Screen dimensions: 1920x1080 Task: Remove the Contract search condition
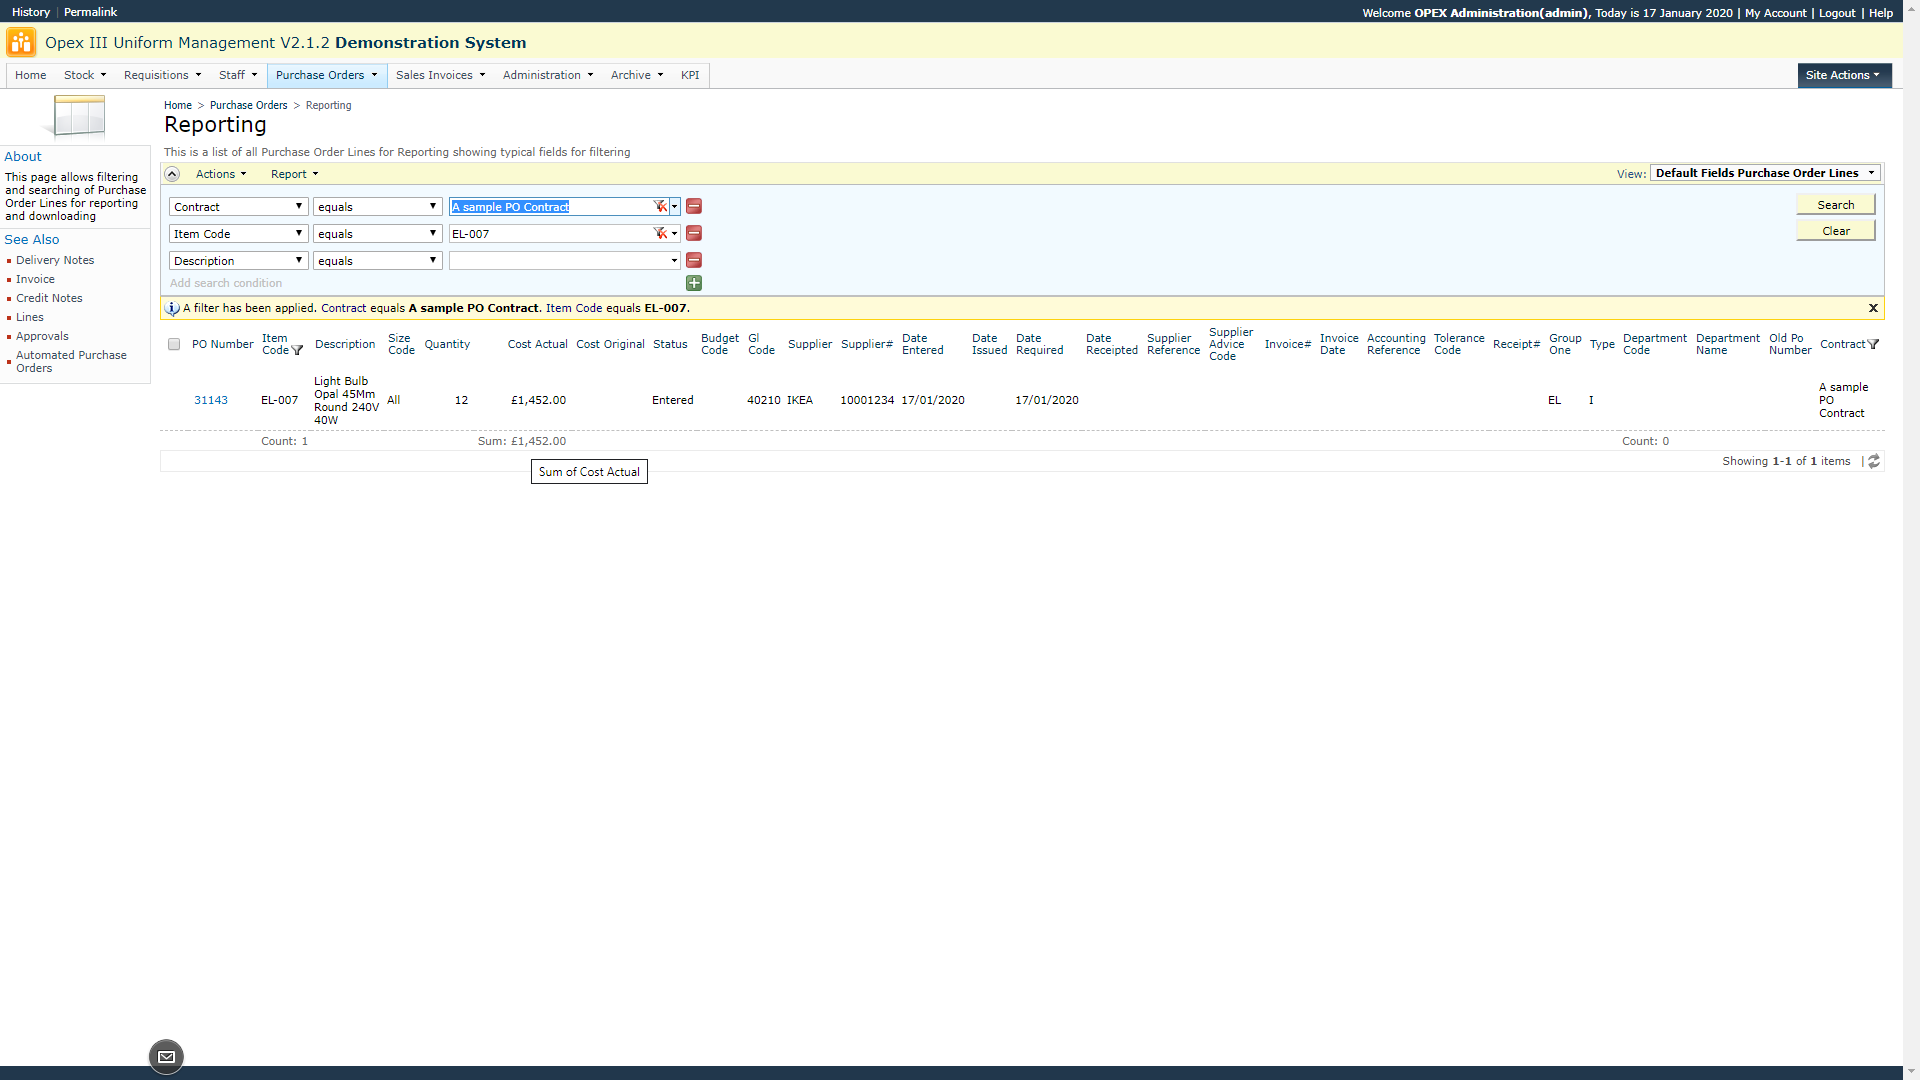[693, 206]
